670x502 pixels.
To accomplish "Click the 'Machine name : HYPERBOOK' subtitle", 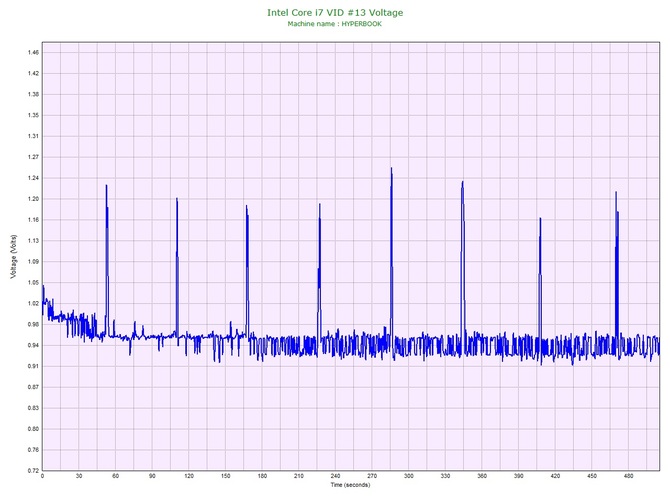I will tap(335, 24).
